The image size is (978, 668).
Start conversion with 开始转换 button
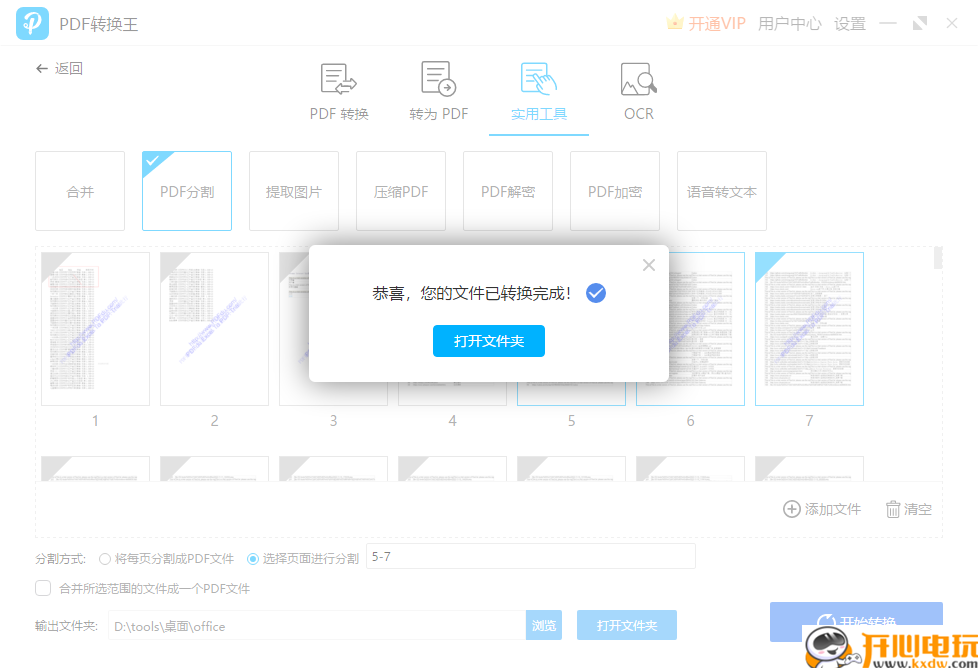click(x=856, y=621)
